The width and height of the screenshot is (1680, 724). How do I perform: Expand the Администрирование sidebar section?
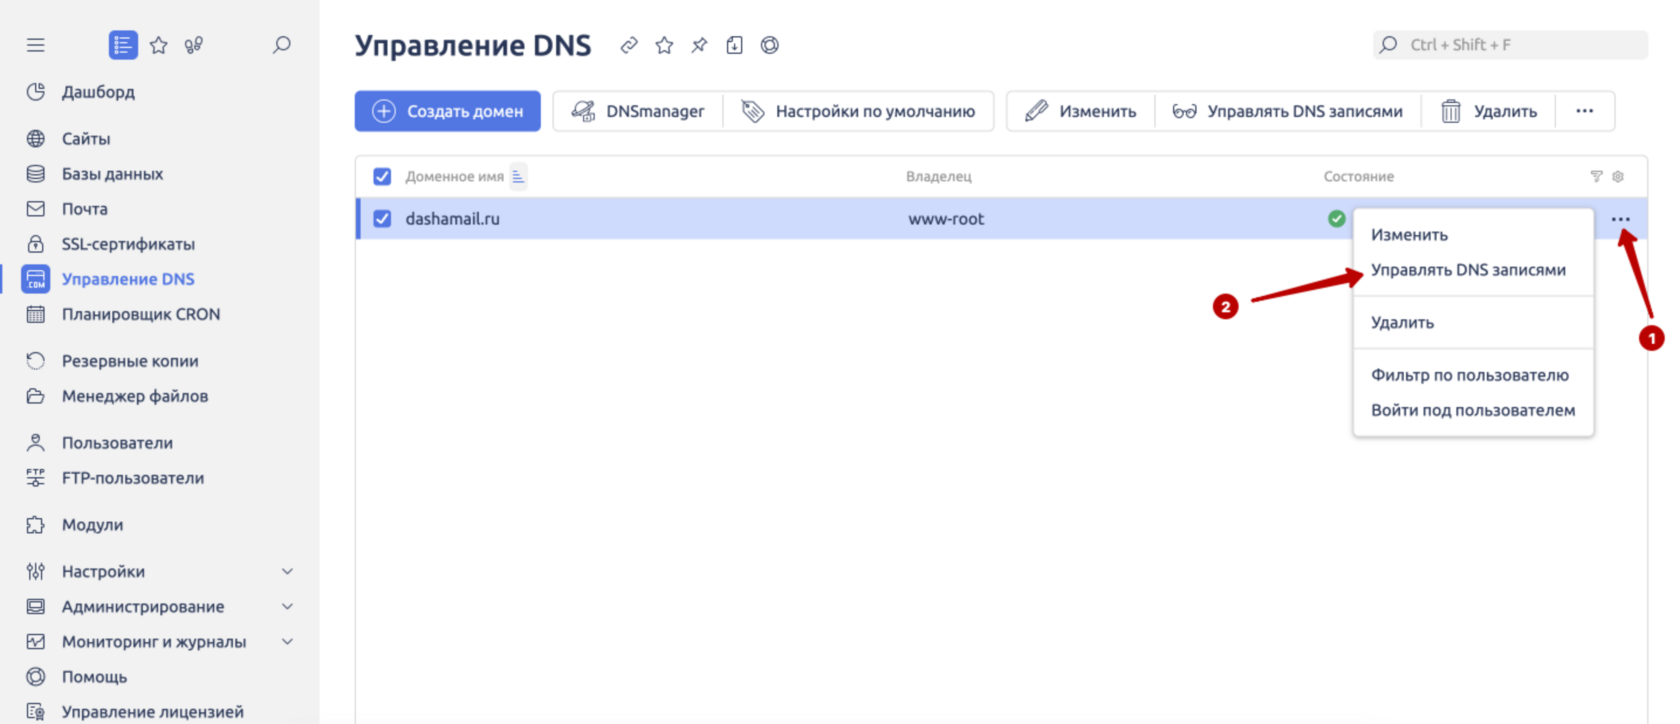[287, 607]
